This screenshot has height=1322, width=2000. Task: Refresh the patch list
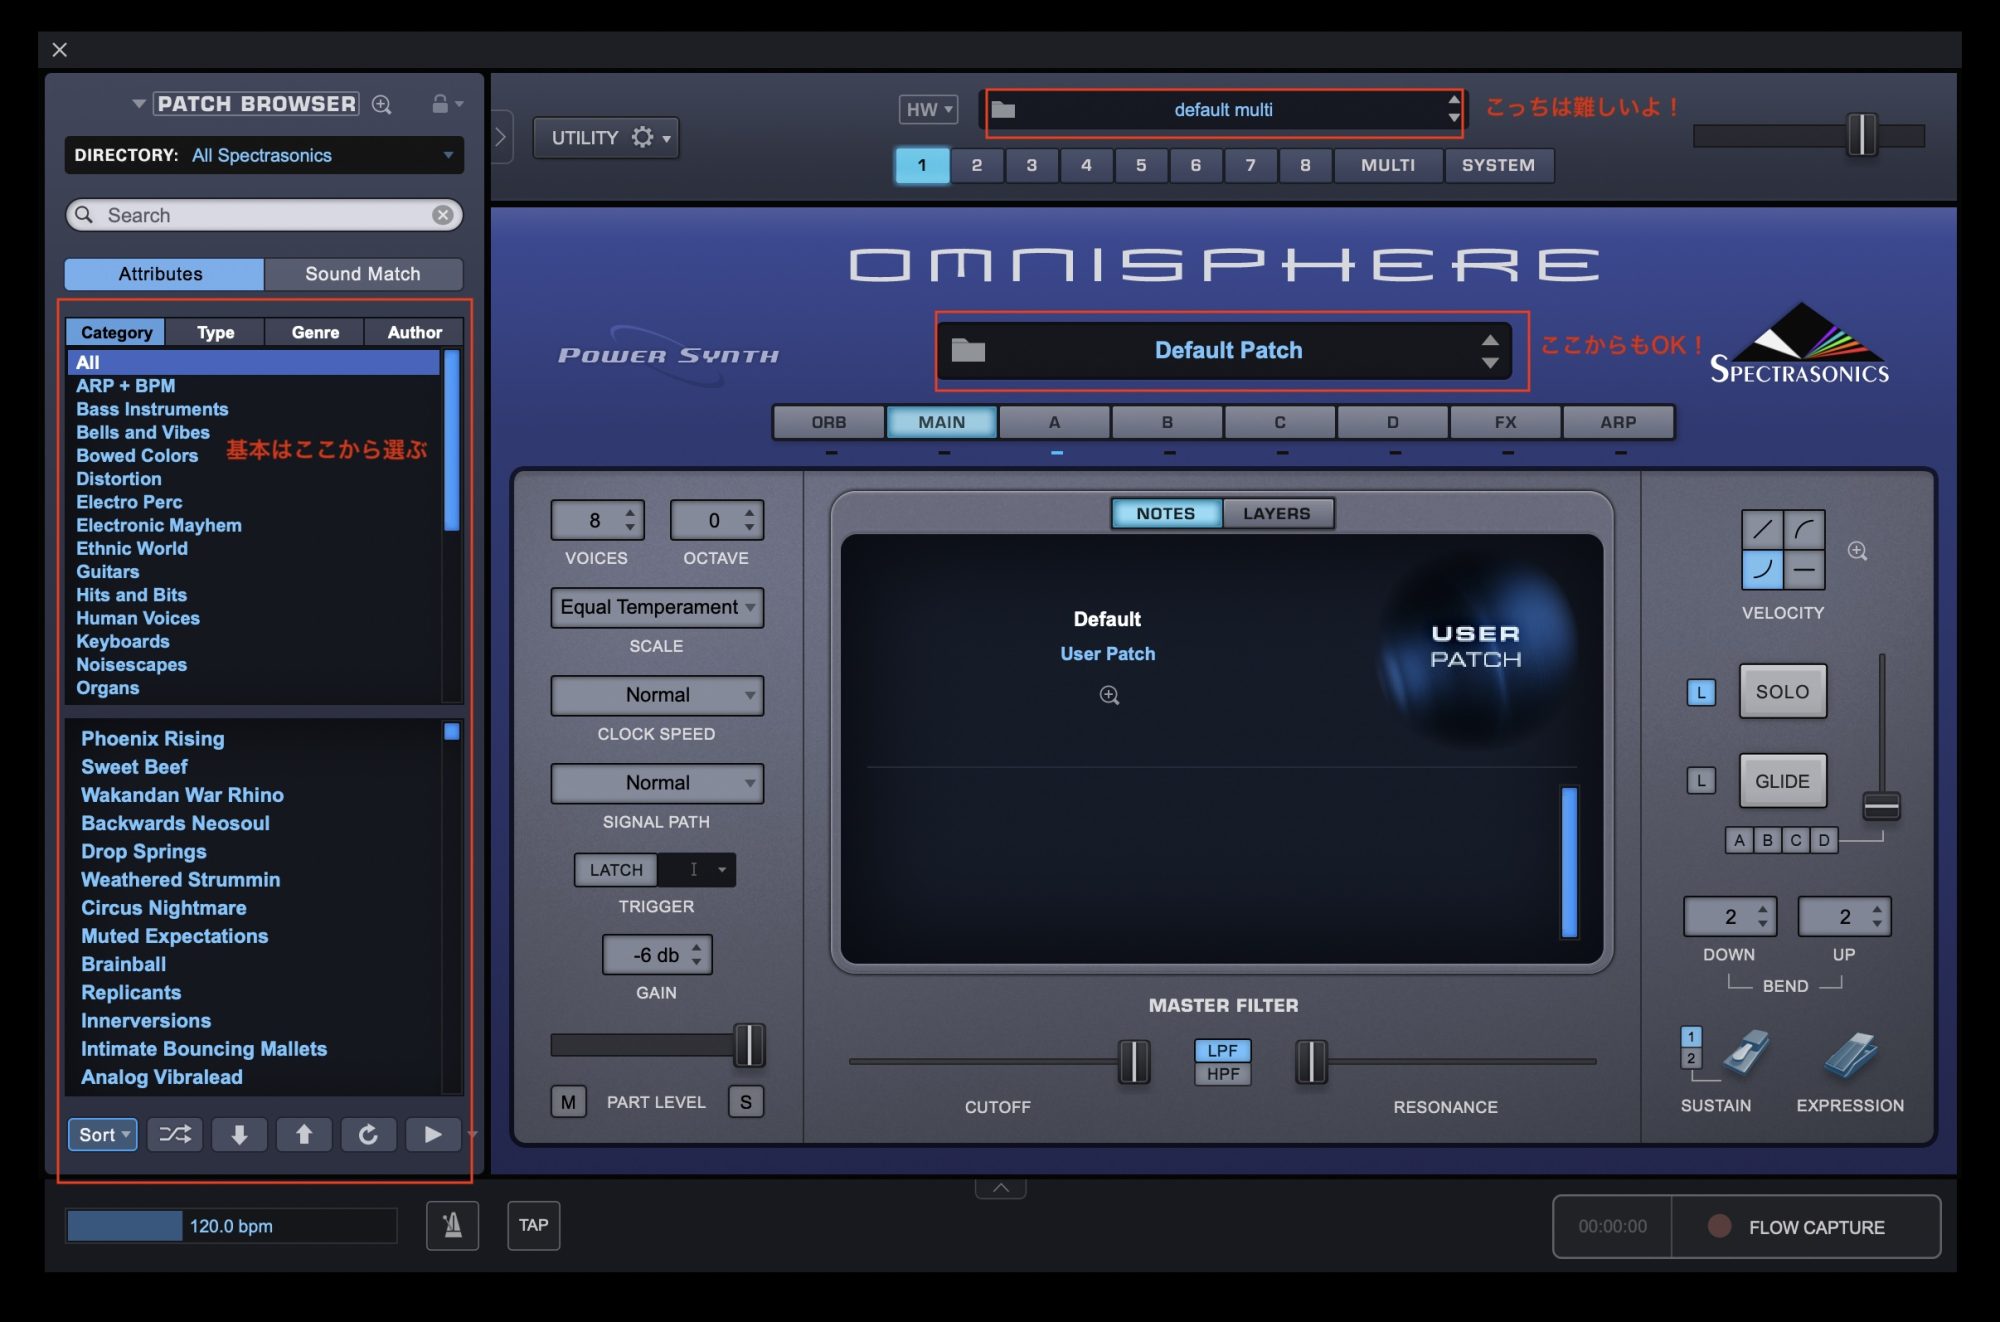(369, 1134)
